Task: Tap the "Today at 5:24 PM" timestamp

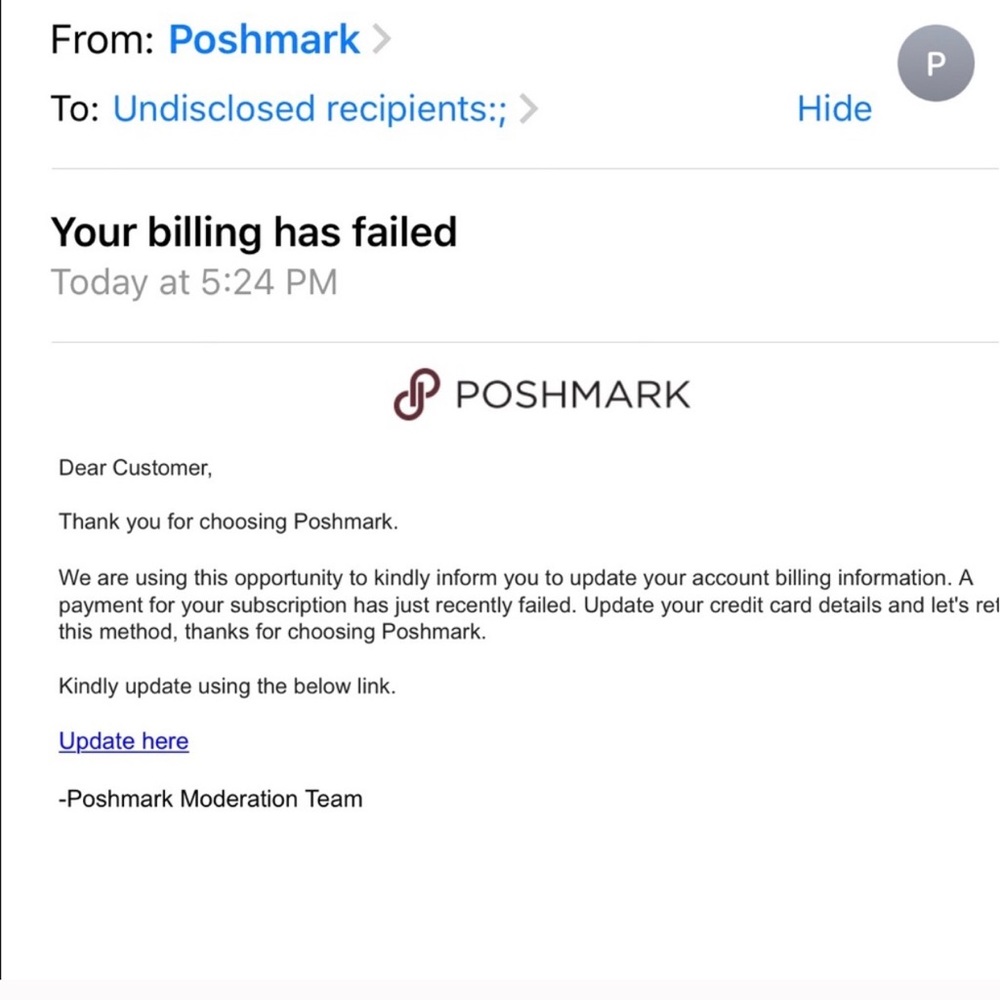Action: click(194, 282)
